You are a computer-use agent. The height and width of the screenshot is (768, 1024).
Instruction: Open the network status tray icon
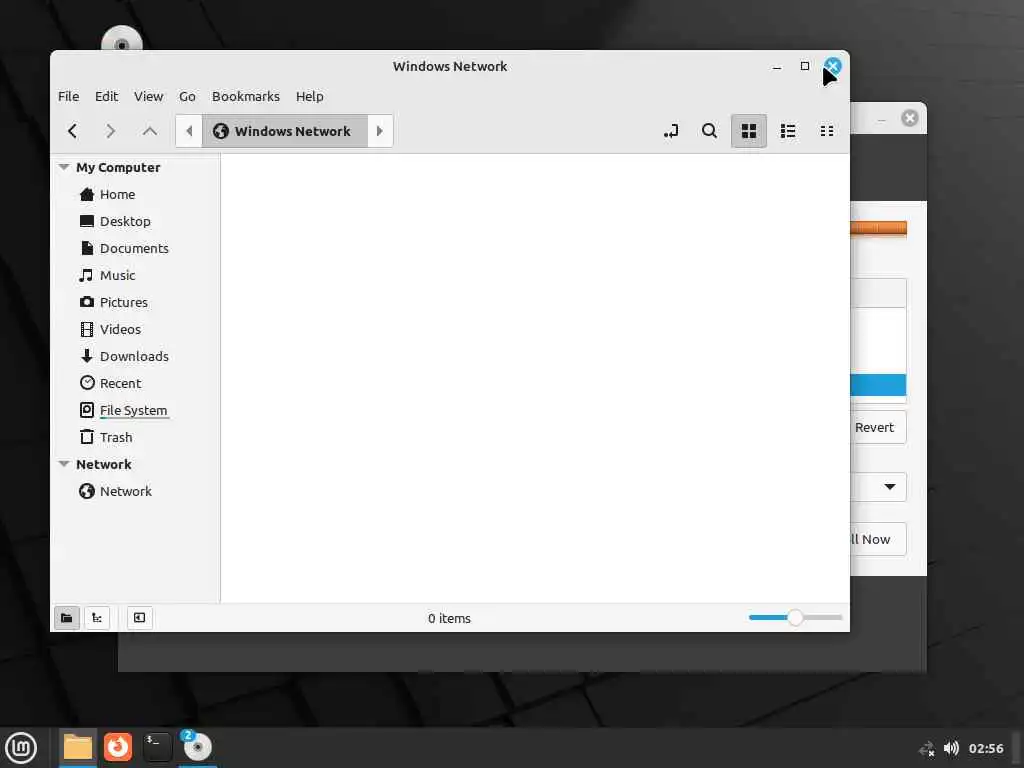coord(927,748)
